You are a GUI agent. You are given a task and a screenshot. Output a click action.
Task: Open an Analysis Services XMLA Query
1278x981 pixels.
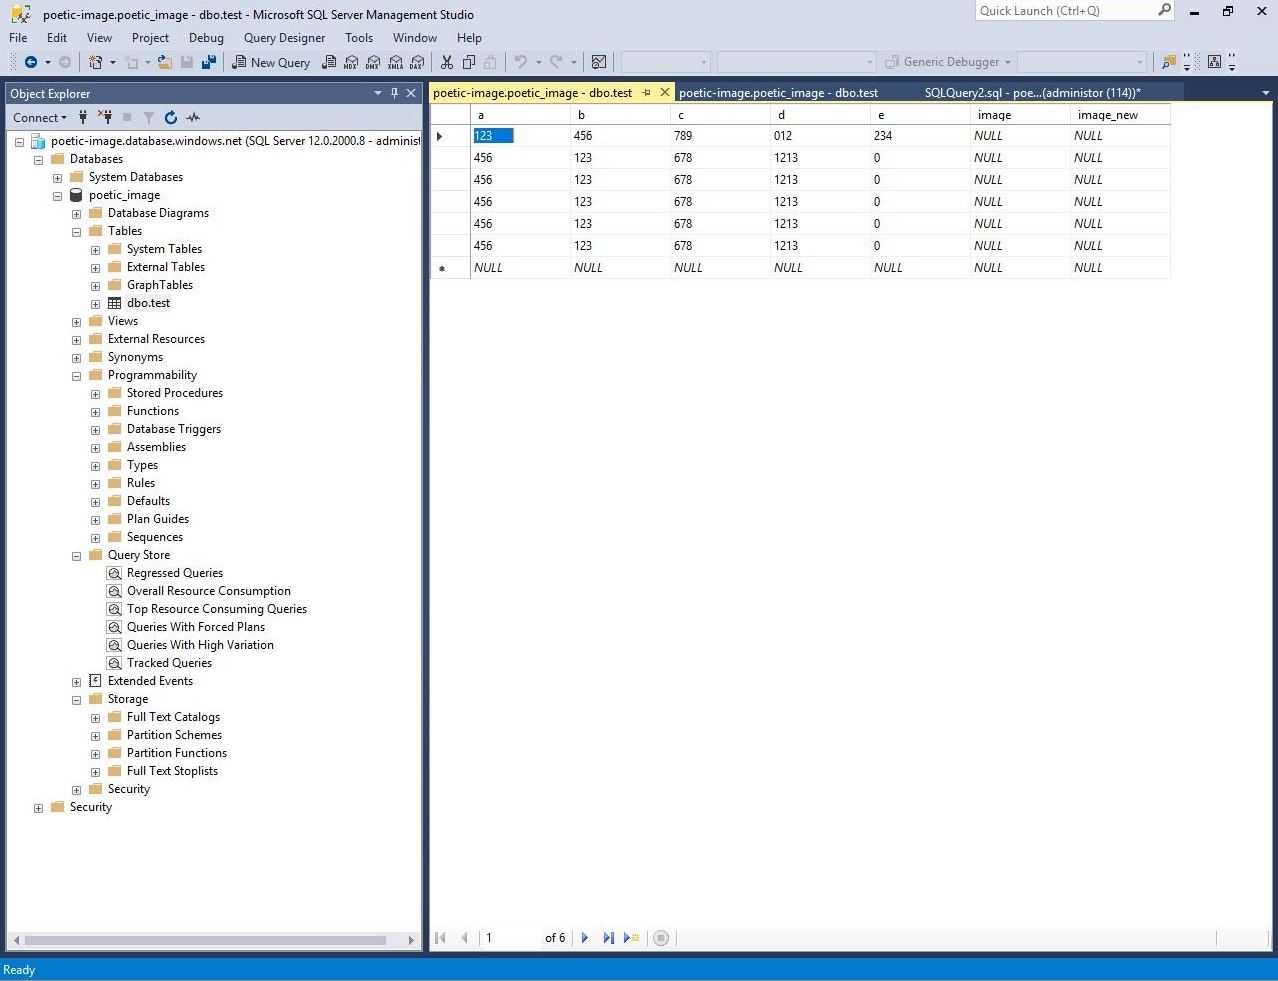(395, 62)
